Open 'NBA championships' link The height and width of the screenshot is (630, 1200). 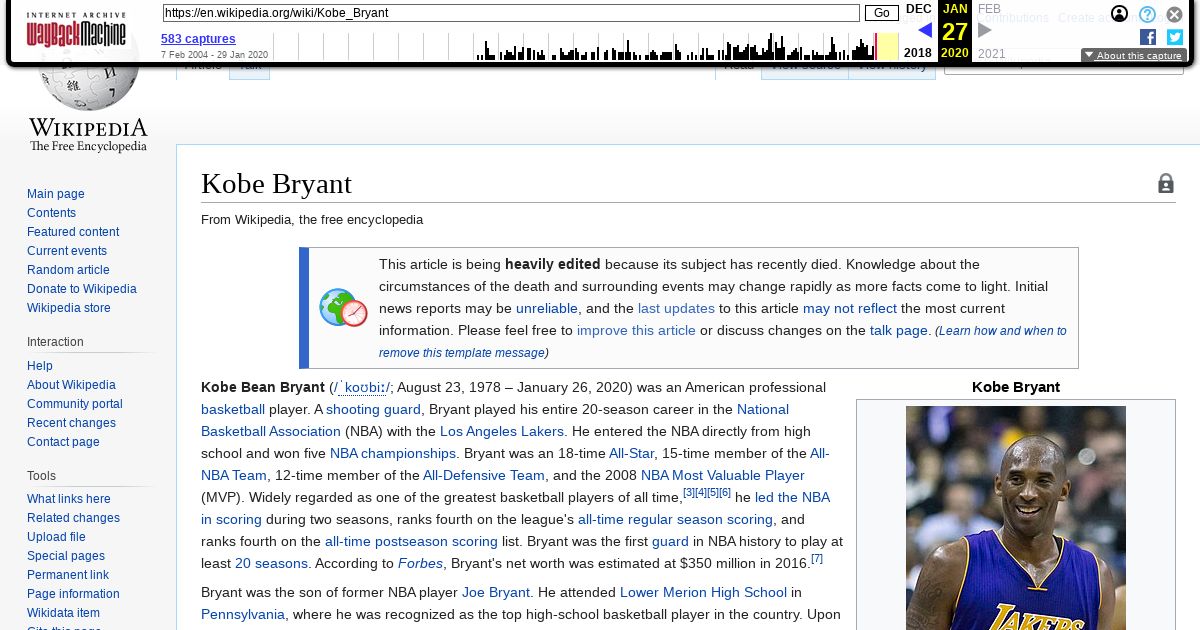tap(393, 453)
